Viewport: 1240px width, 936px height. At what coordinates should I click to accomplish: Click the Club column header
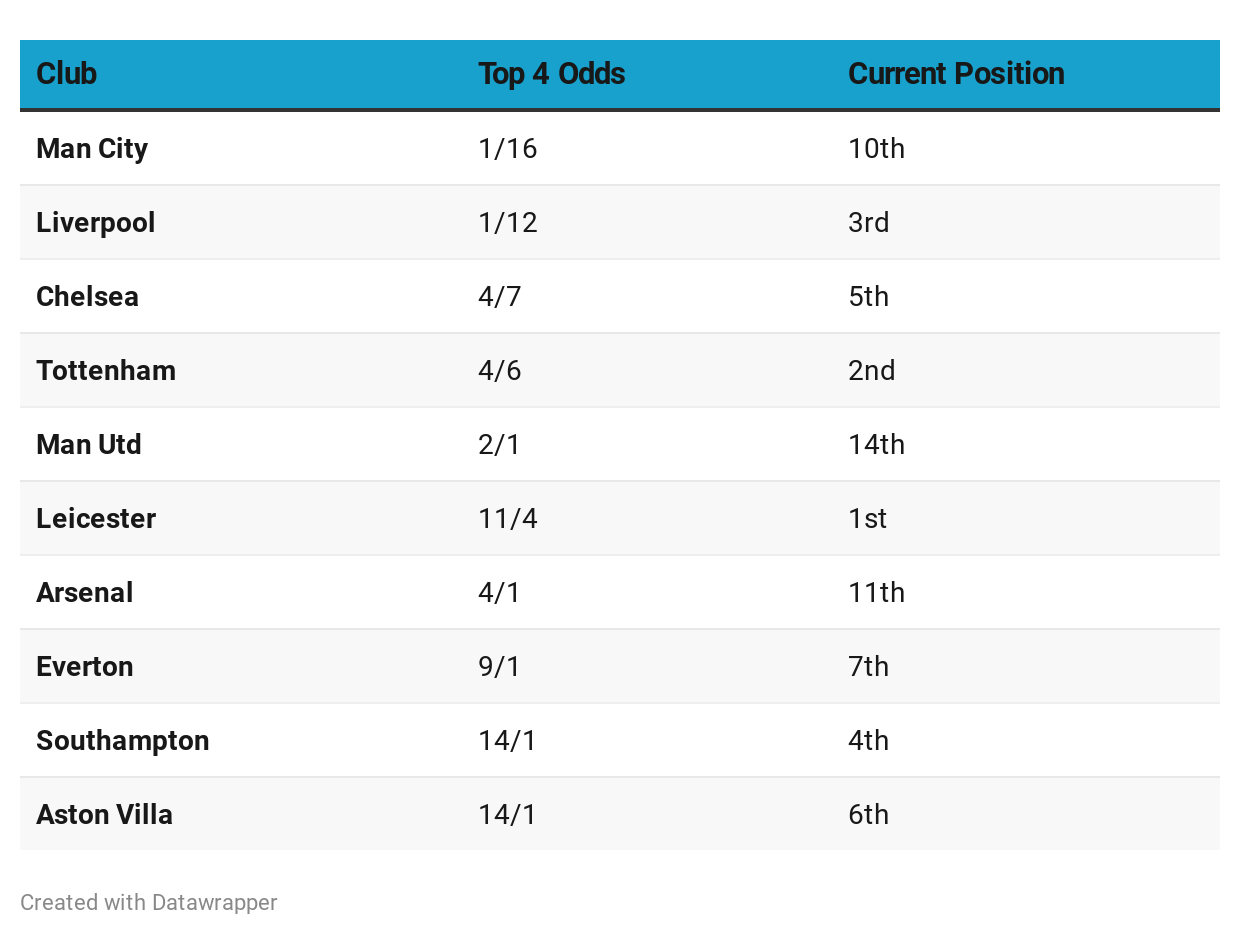click(x=67, y=74)
